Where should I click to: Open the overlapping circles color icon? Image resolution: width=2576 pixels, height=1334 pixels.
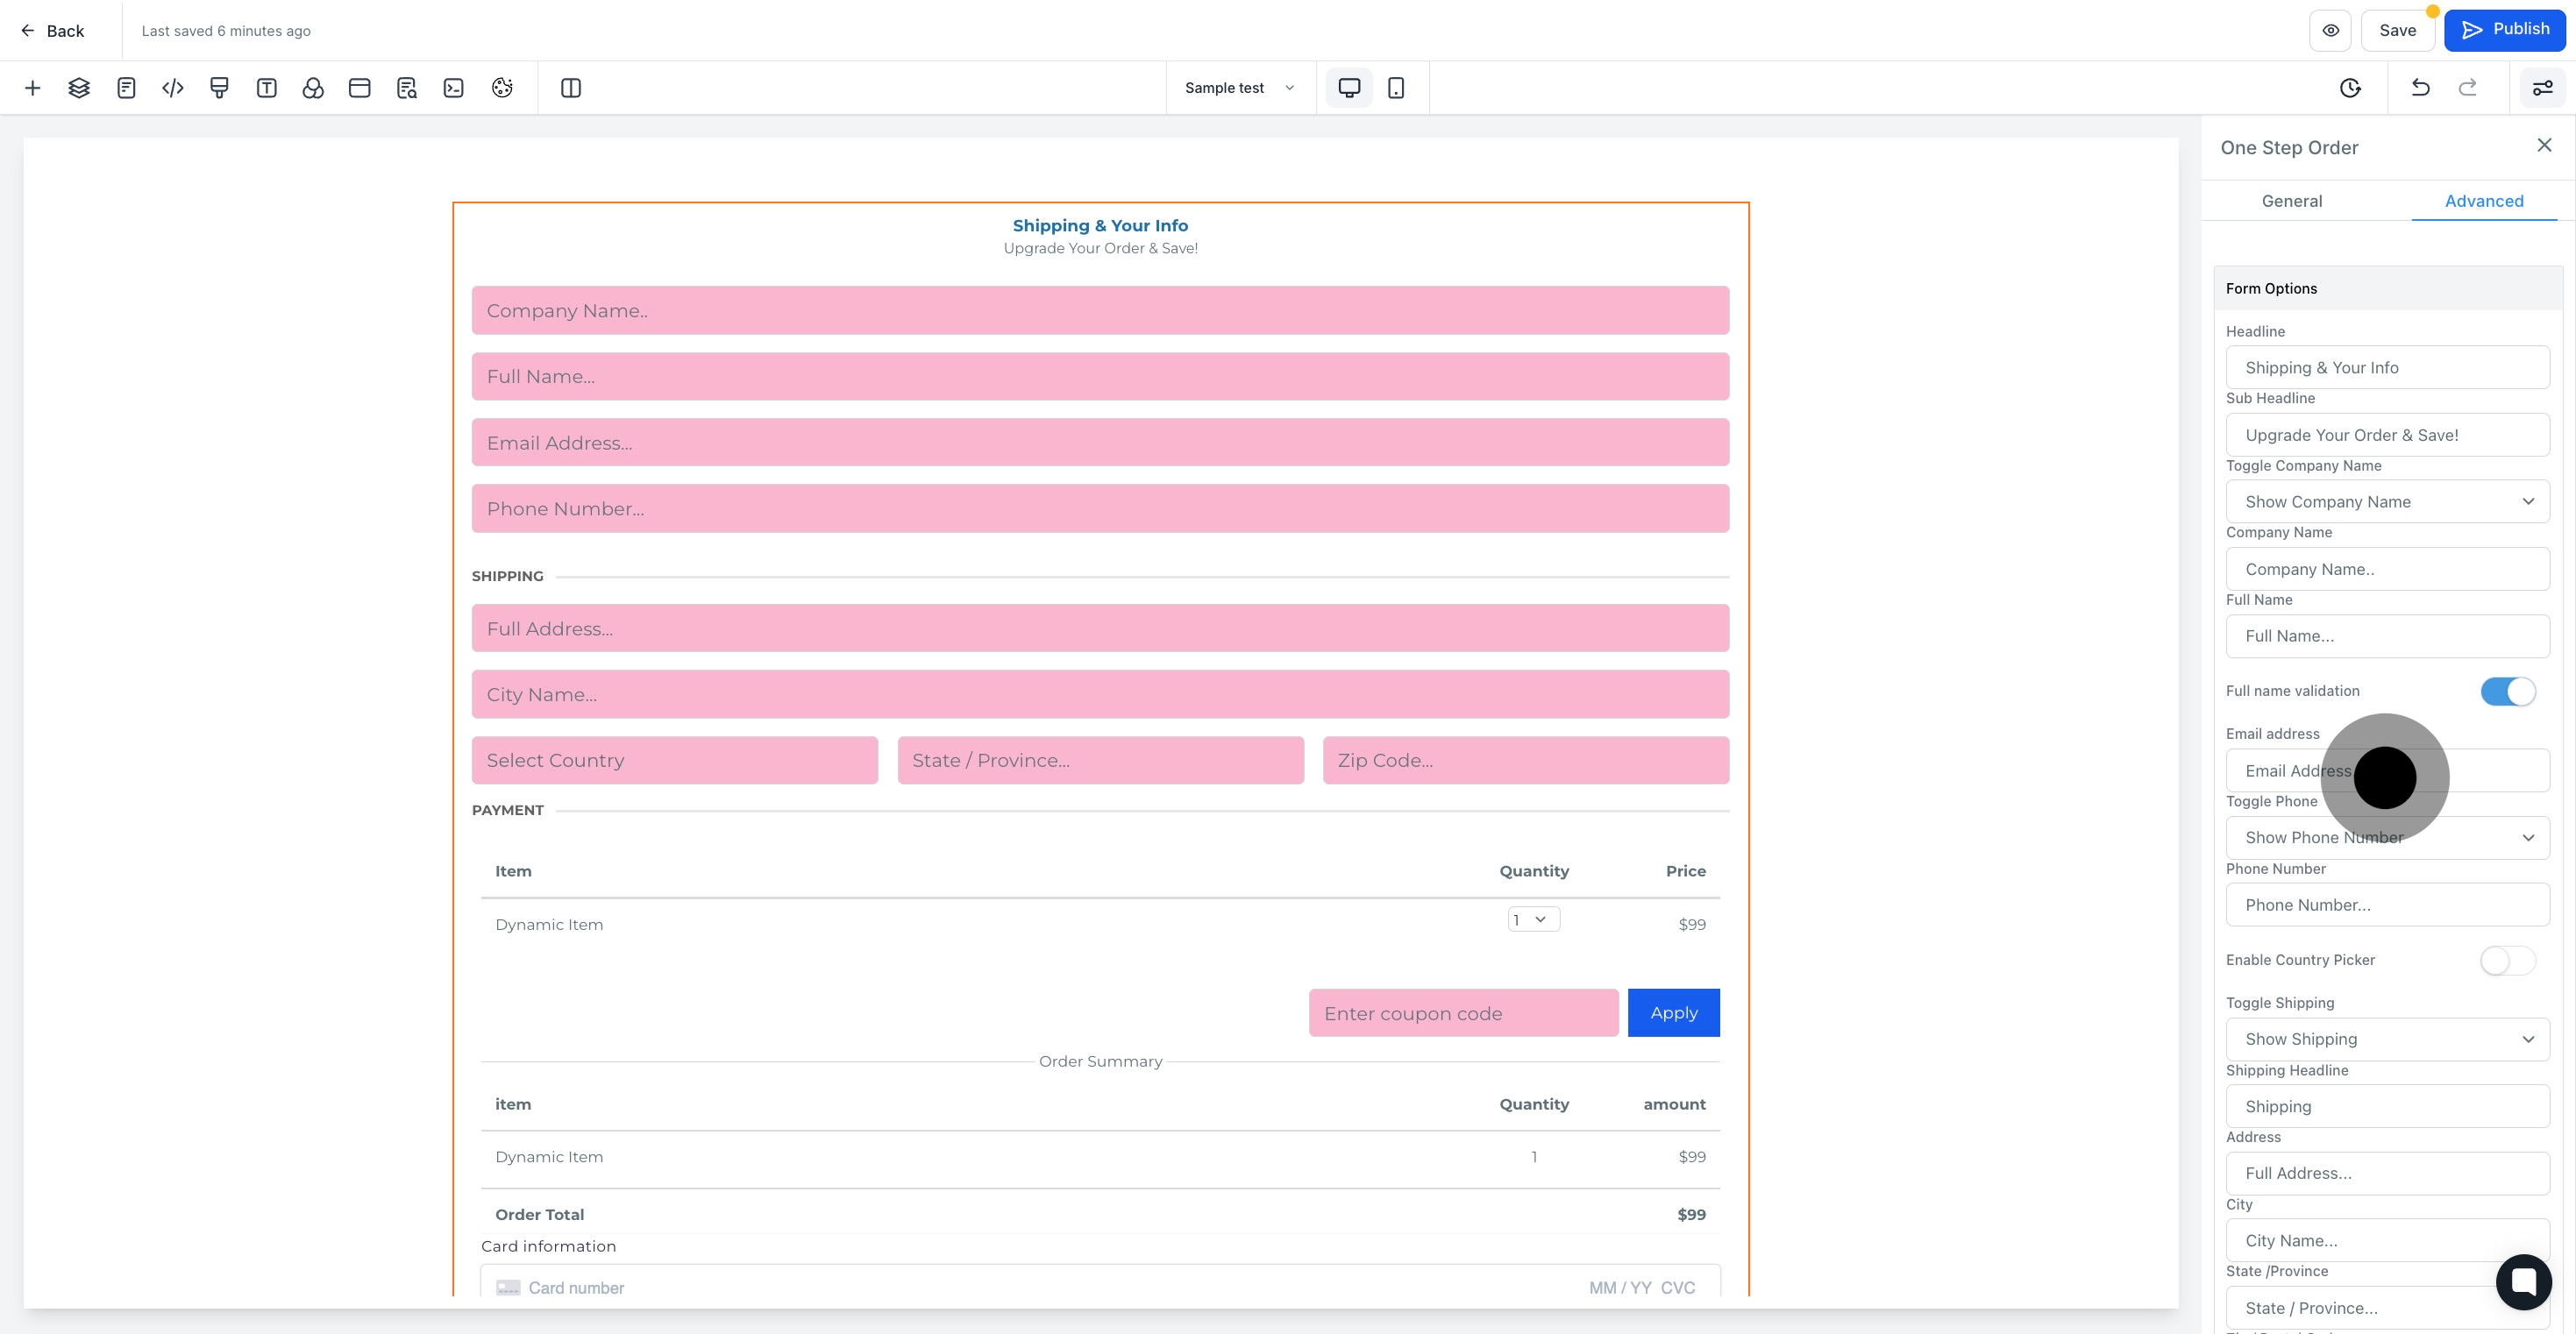pos(313,88)
